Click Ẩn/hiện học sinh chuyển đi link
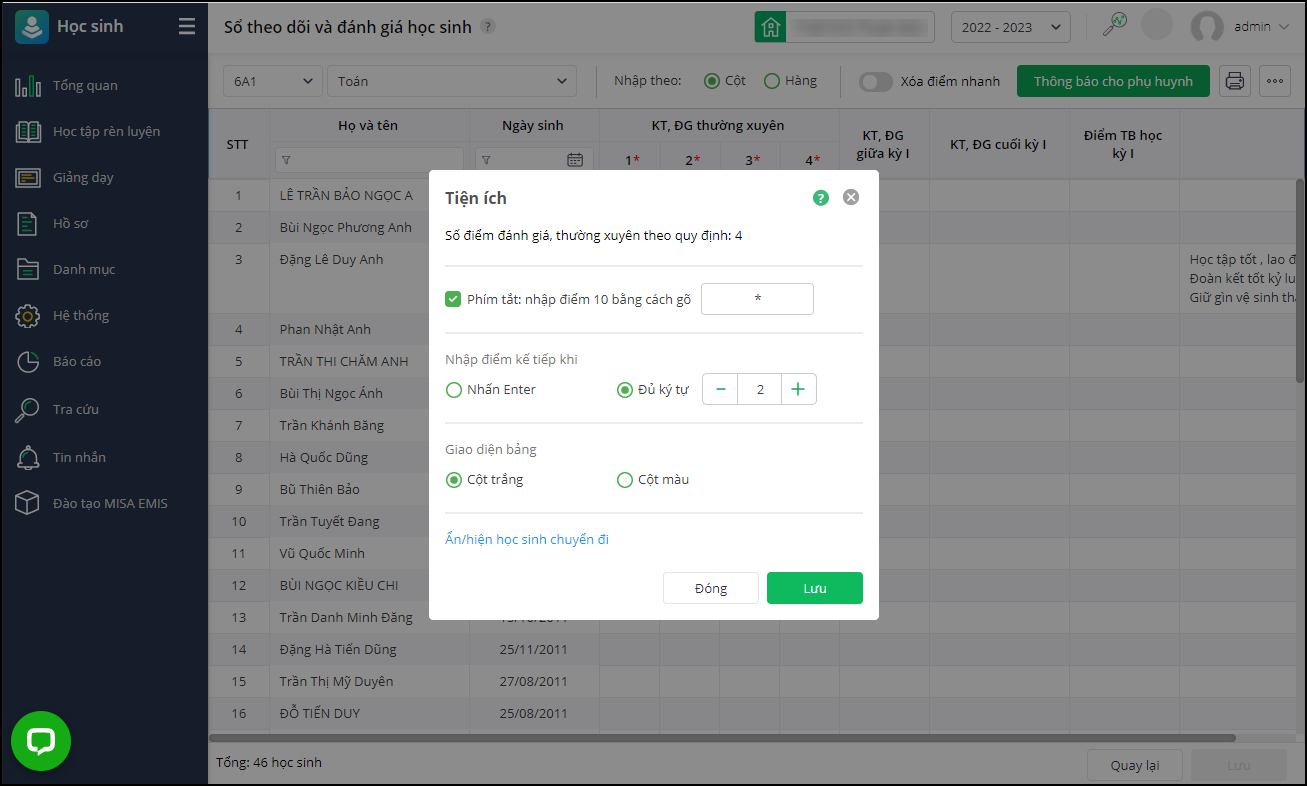This screenshot has width=1307, height=786. (x=527, y=540)
